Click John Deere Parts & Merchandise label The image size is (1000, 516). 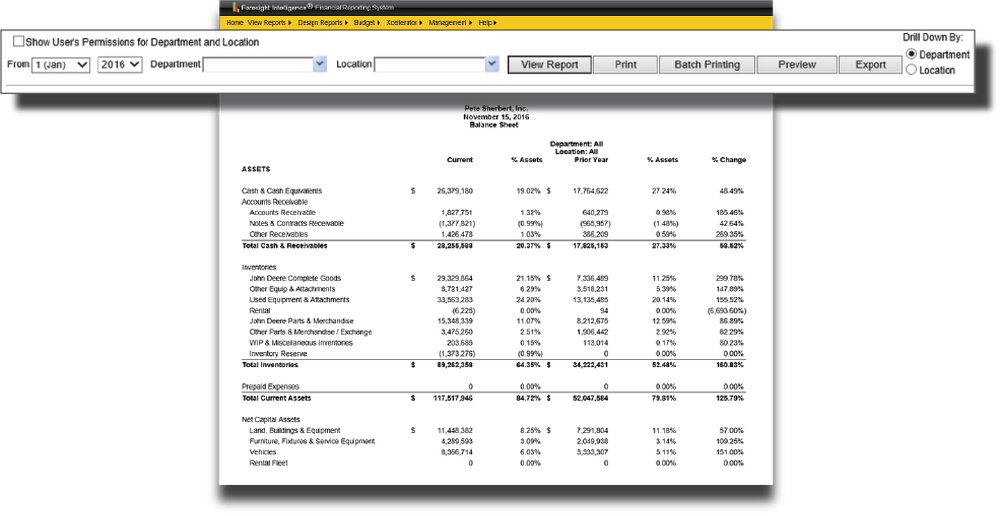[301, 321]
